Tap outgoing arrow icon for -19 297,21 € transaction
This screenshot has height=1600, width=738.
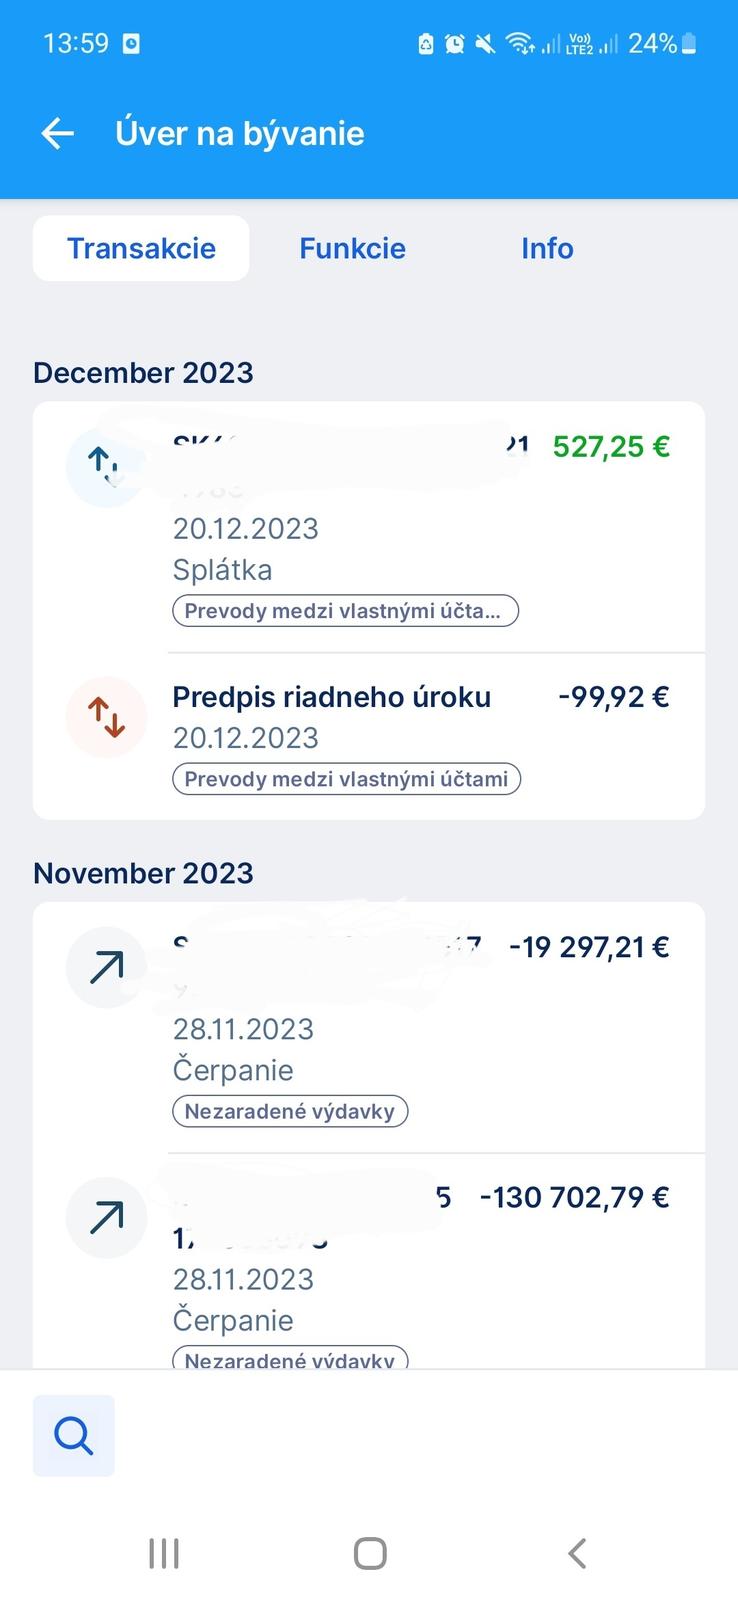point(106,967)
